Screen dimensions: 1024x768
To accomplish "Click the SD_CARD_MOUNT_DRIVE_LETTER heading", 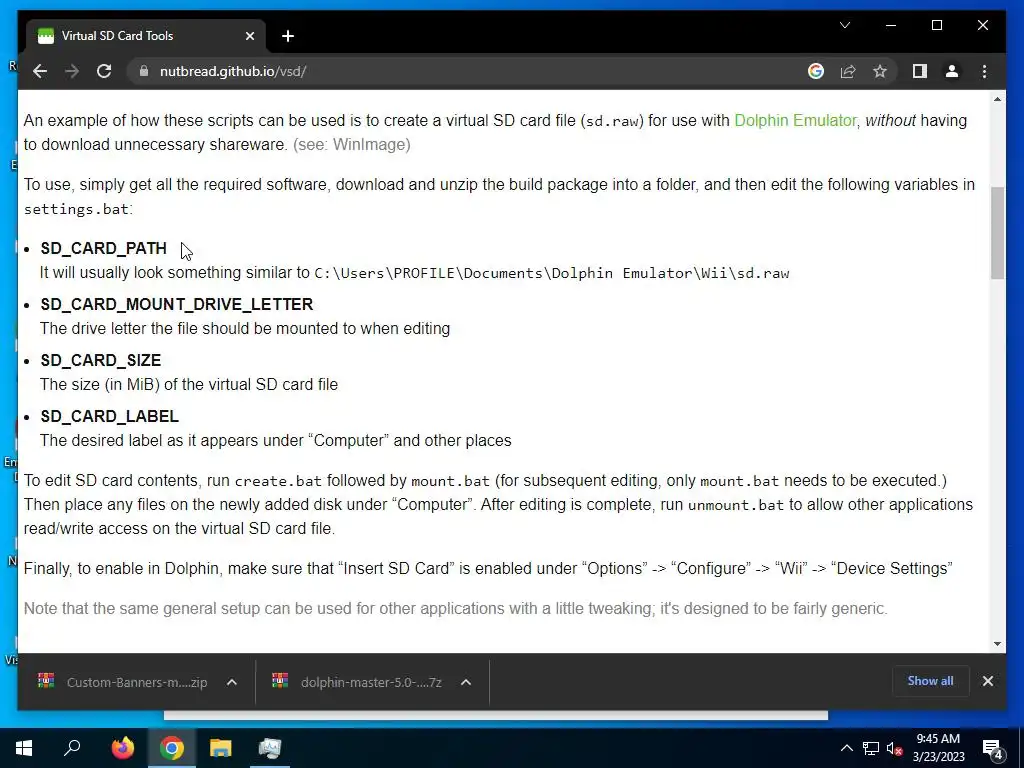I will tap(177, 304).
